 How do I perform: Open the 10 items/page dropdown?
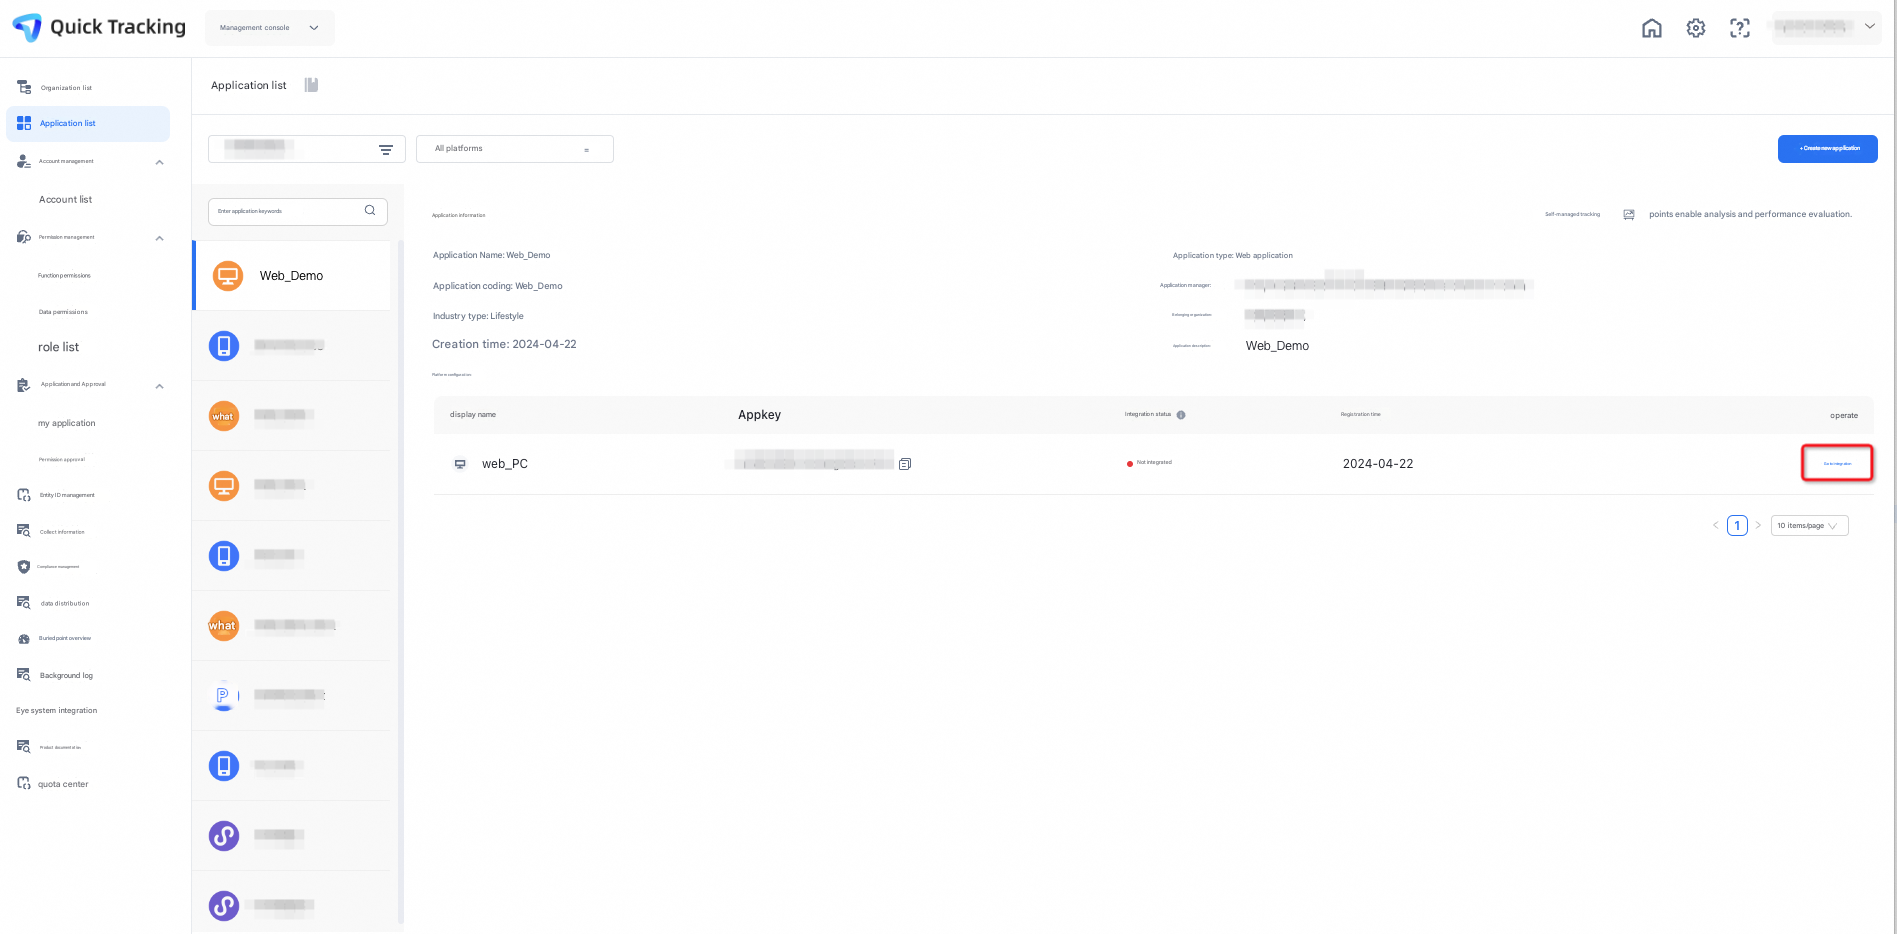[x=1810, y=526]
